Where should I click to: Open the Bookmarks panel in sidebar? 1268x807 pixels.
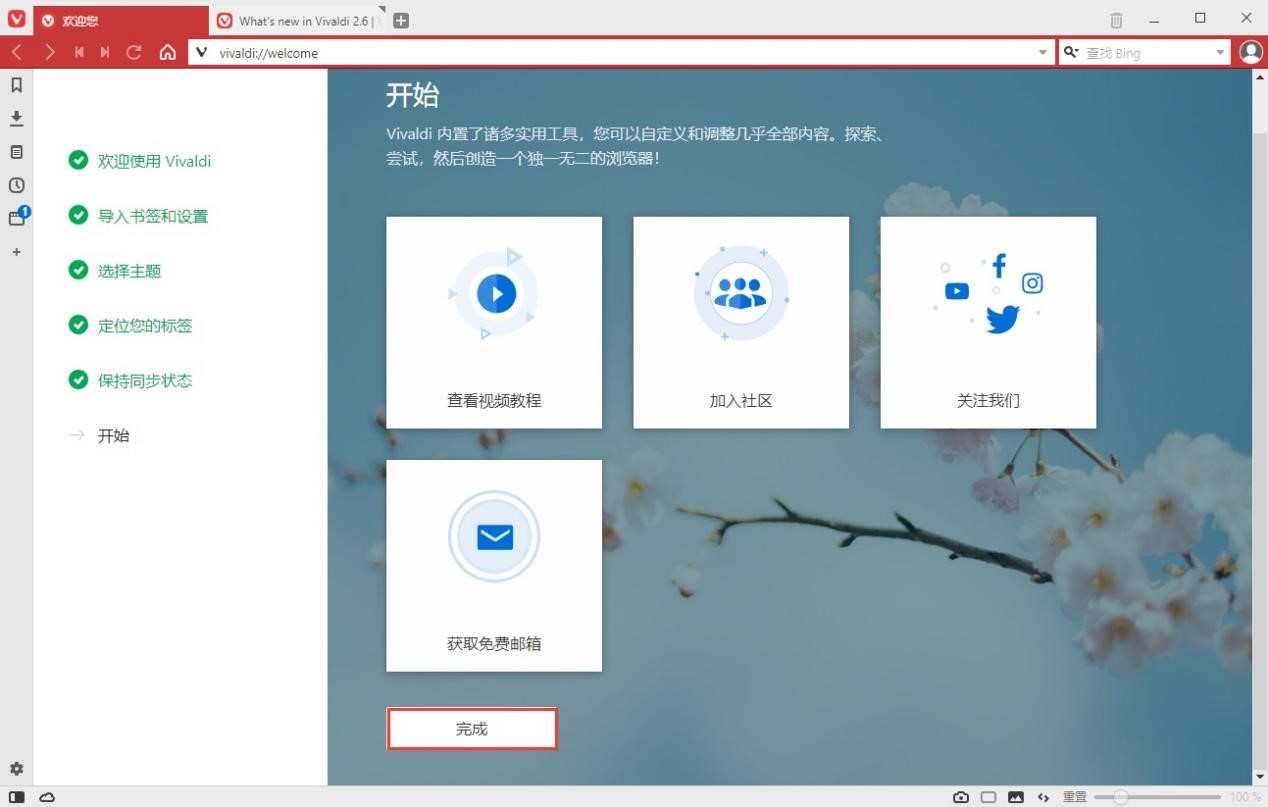click(16, 86)
